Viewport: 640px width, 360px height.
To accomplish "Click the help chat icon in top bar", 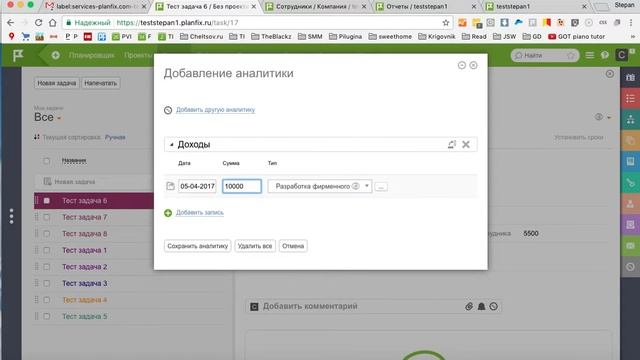I will pyautogui.click(x=605, y=55).
